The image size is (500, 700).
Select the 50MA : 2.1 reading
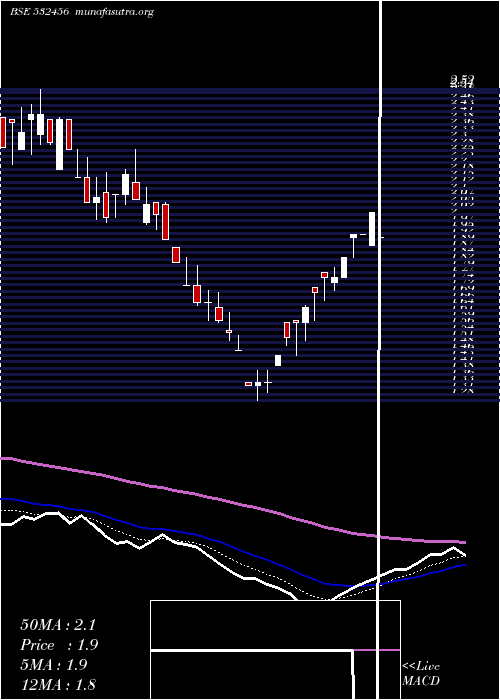pos(58,625)
